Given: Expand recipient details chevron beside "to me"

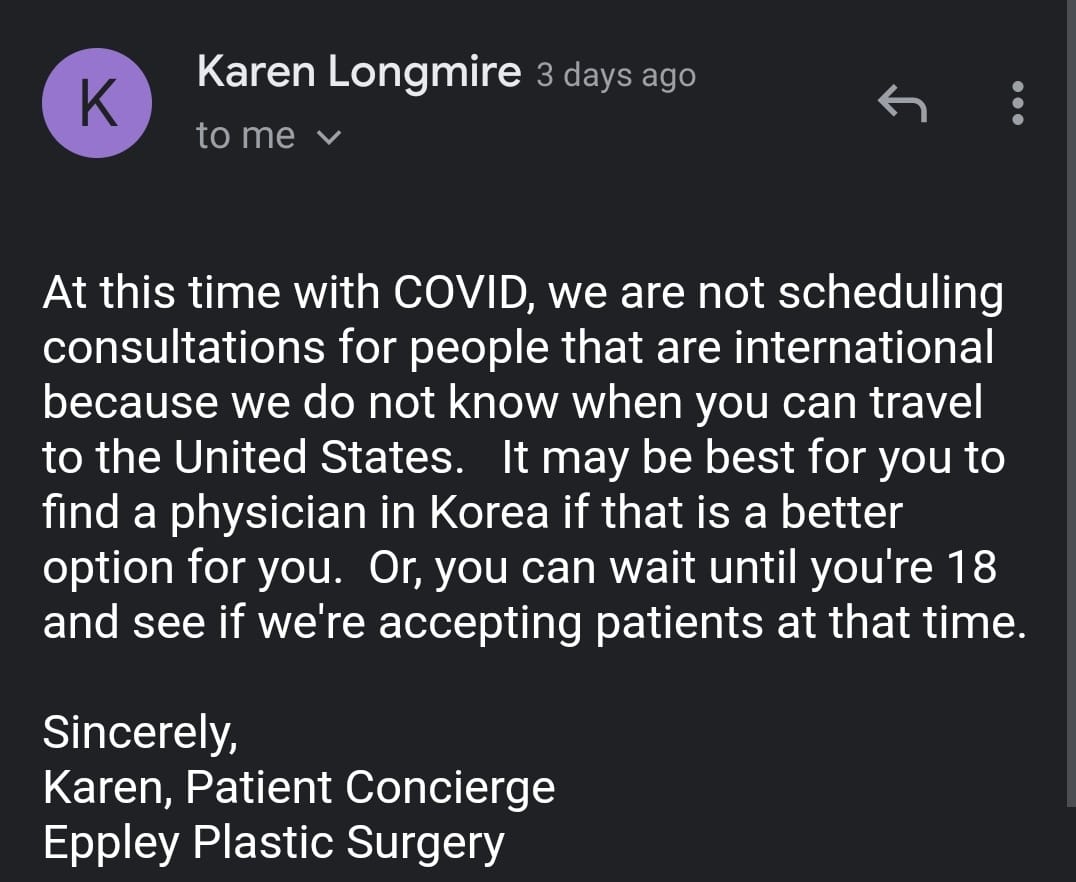Looking at the screenshot, I should 329,137.
